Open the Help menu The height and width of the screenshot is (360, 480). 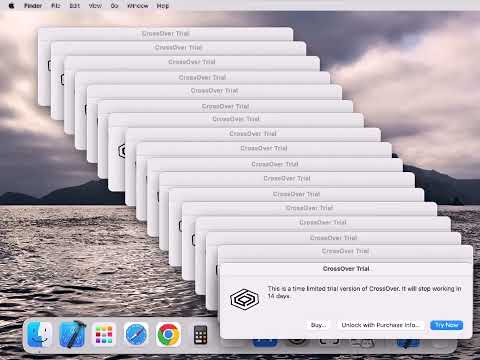tap(163, 6)
